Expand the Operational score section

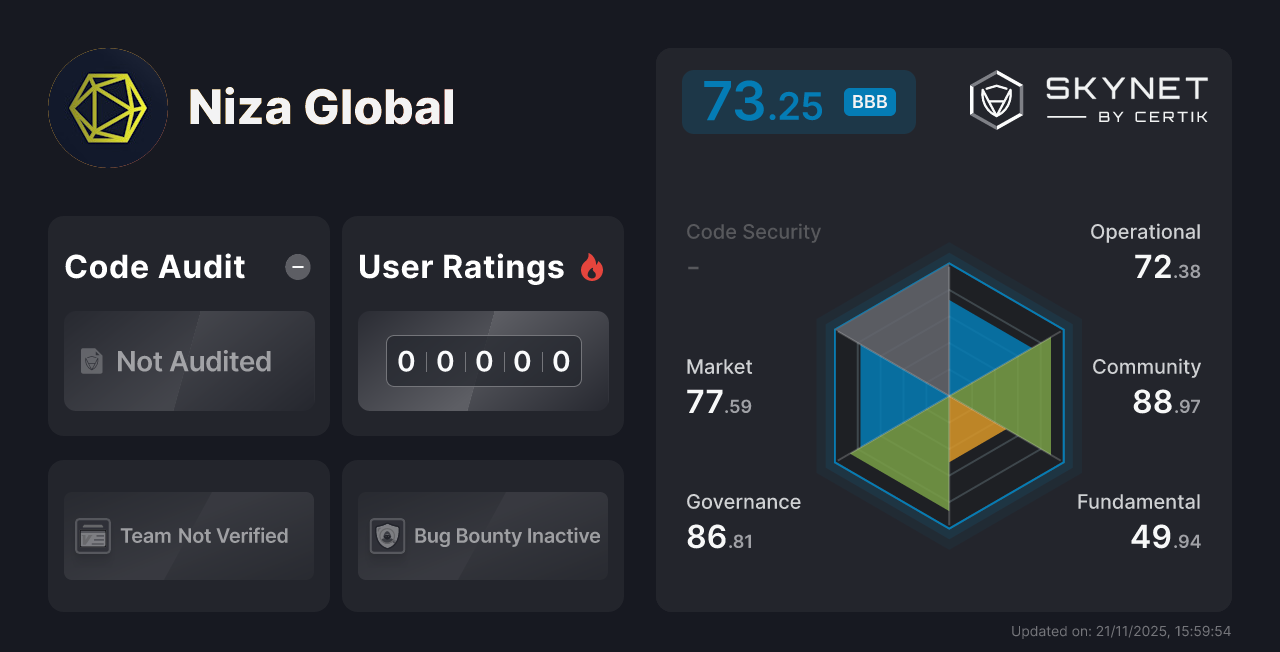click(x=1146, y=250)
